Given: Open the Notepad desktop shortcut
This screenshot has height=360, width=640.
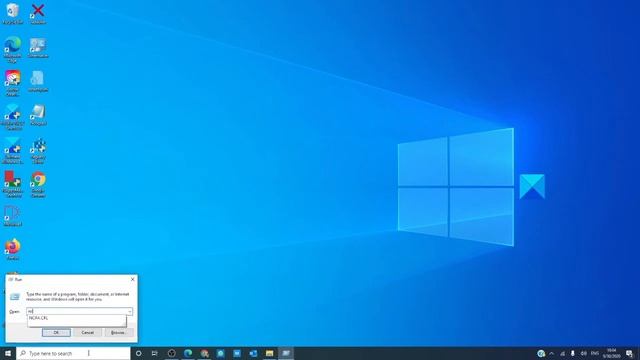Looking at the screenshot, I should click(x=38, y=115).
